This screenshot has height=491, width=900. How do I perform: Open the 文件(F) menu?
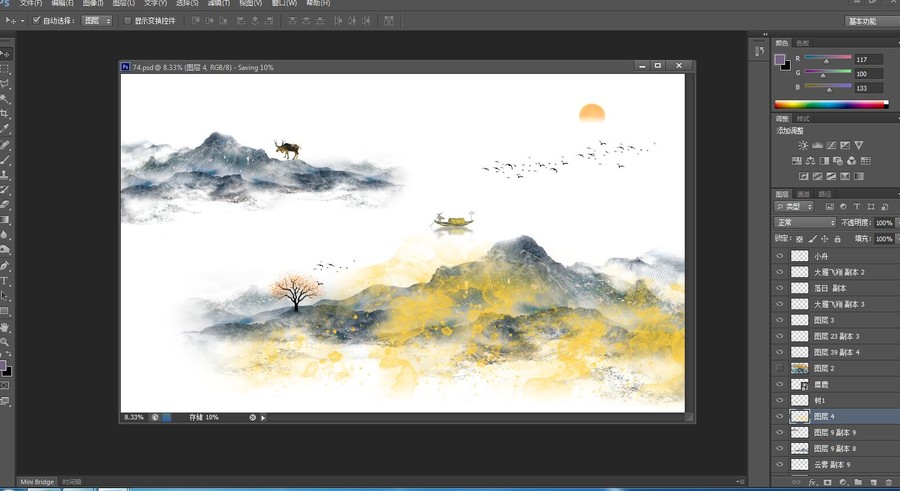(31, 3)
